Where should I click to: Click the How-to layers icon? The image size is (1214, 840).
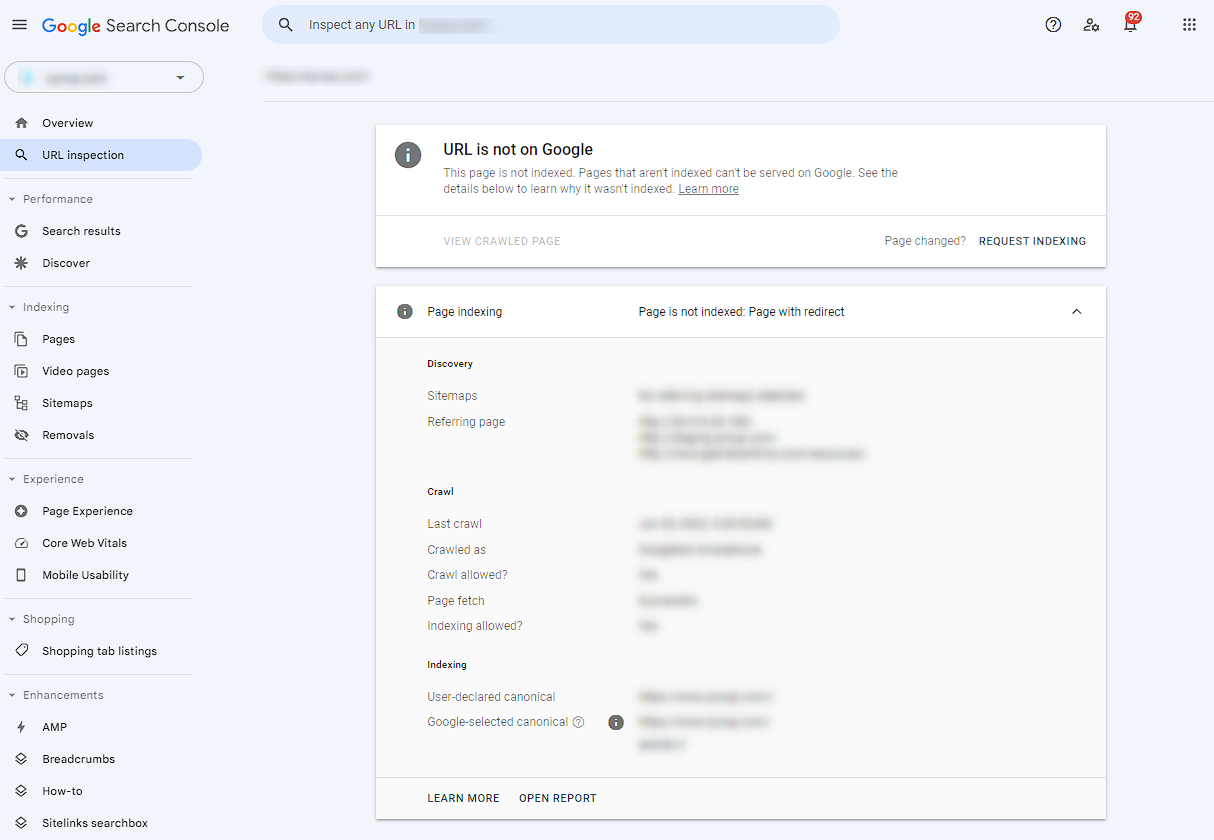click(22, 791)
